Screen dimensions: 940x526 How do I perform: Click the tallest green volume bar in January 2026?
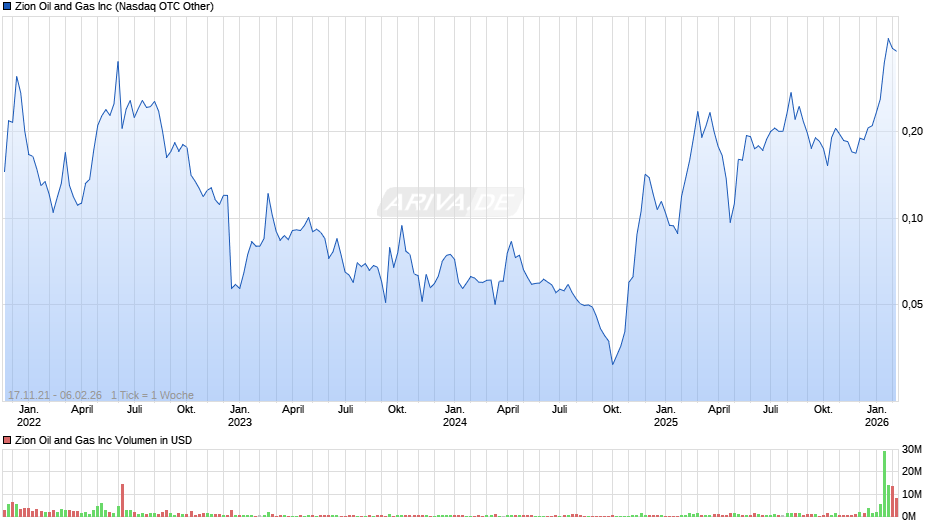884,484
